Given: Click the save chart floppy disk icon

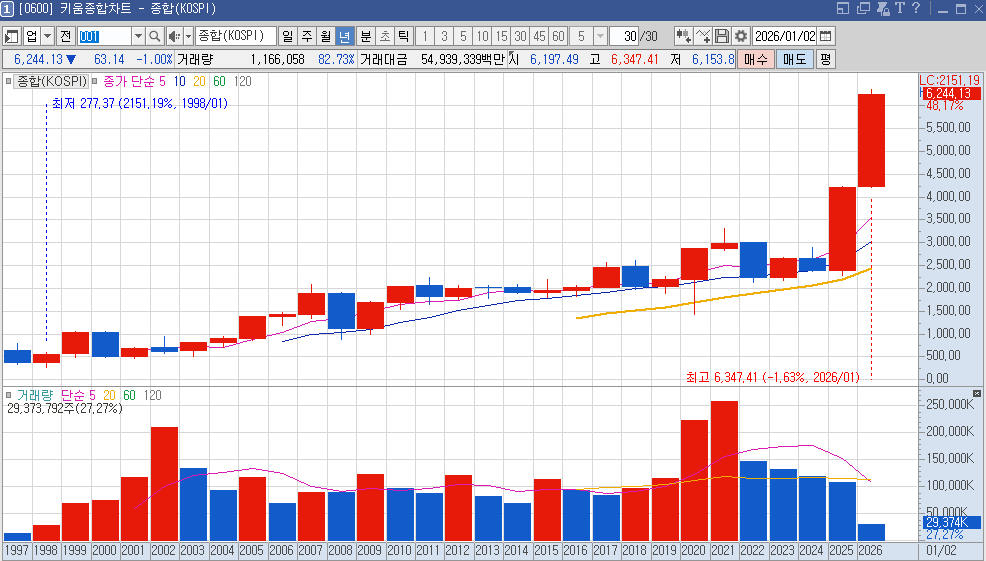Looking at the screenshot, I should [x=723, y=36].
